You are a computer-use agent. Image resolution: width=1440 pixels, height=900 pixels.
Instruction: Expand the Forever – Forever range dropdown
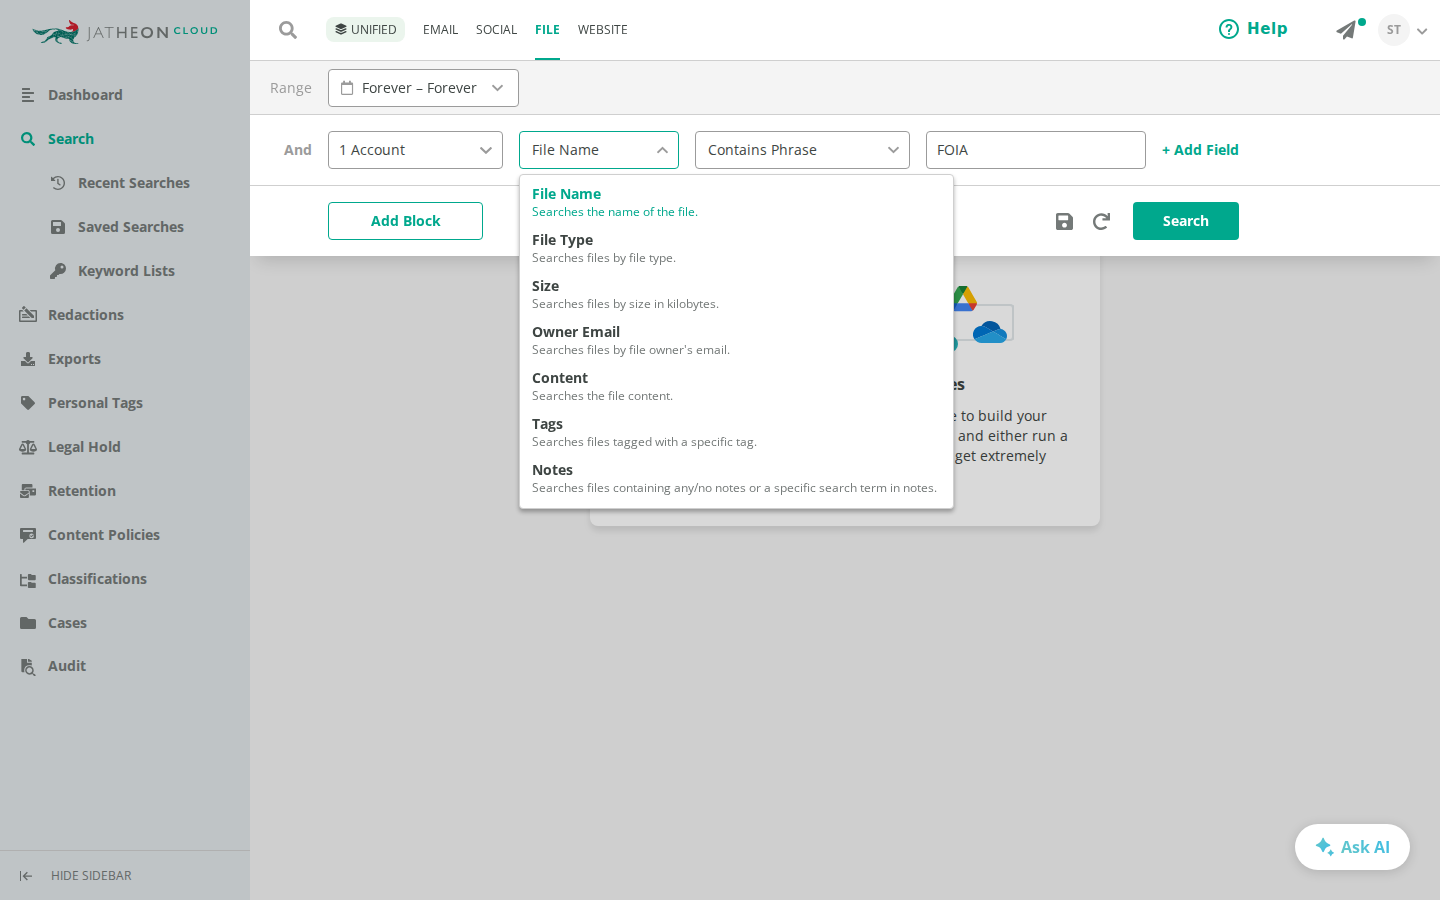click(x=423, y=88)
